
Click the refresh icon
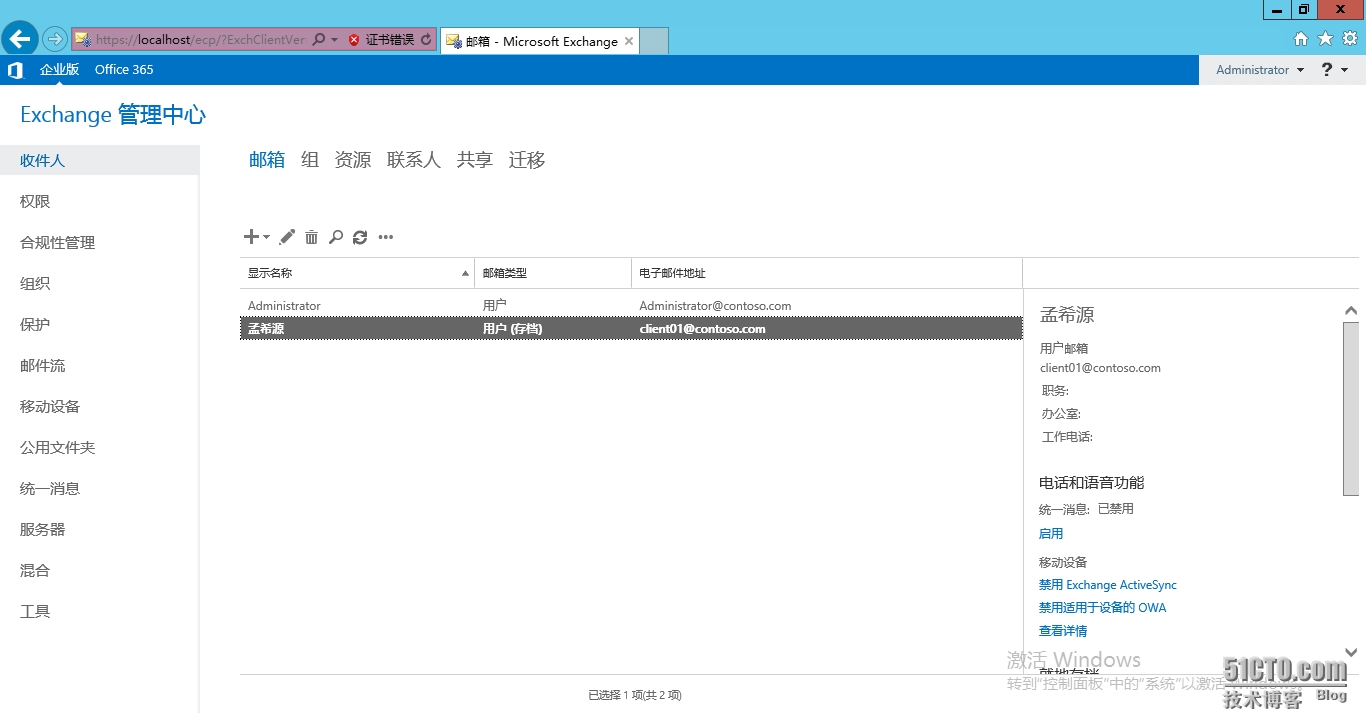point(360,237)
